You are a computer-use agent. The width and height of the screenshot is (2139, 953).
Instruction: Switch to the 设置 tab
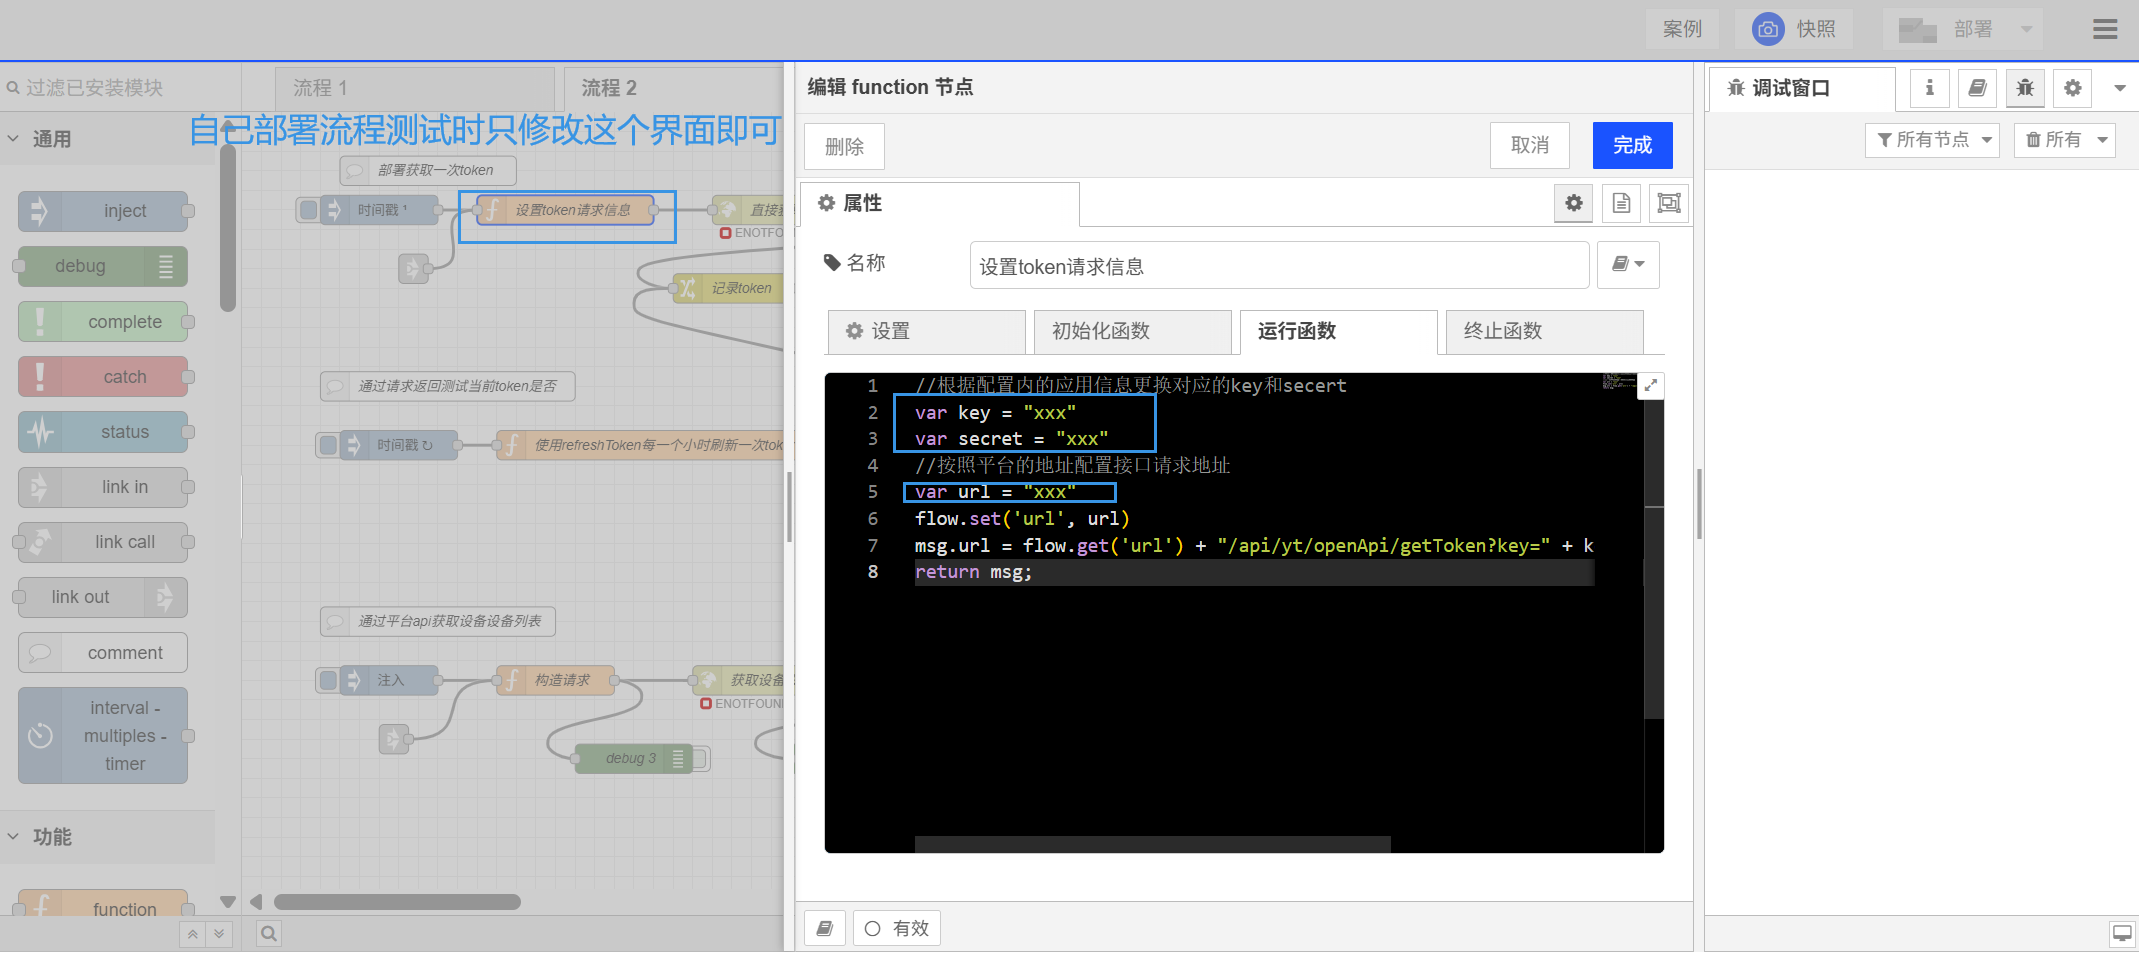[926, 332]
